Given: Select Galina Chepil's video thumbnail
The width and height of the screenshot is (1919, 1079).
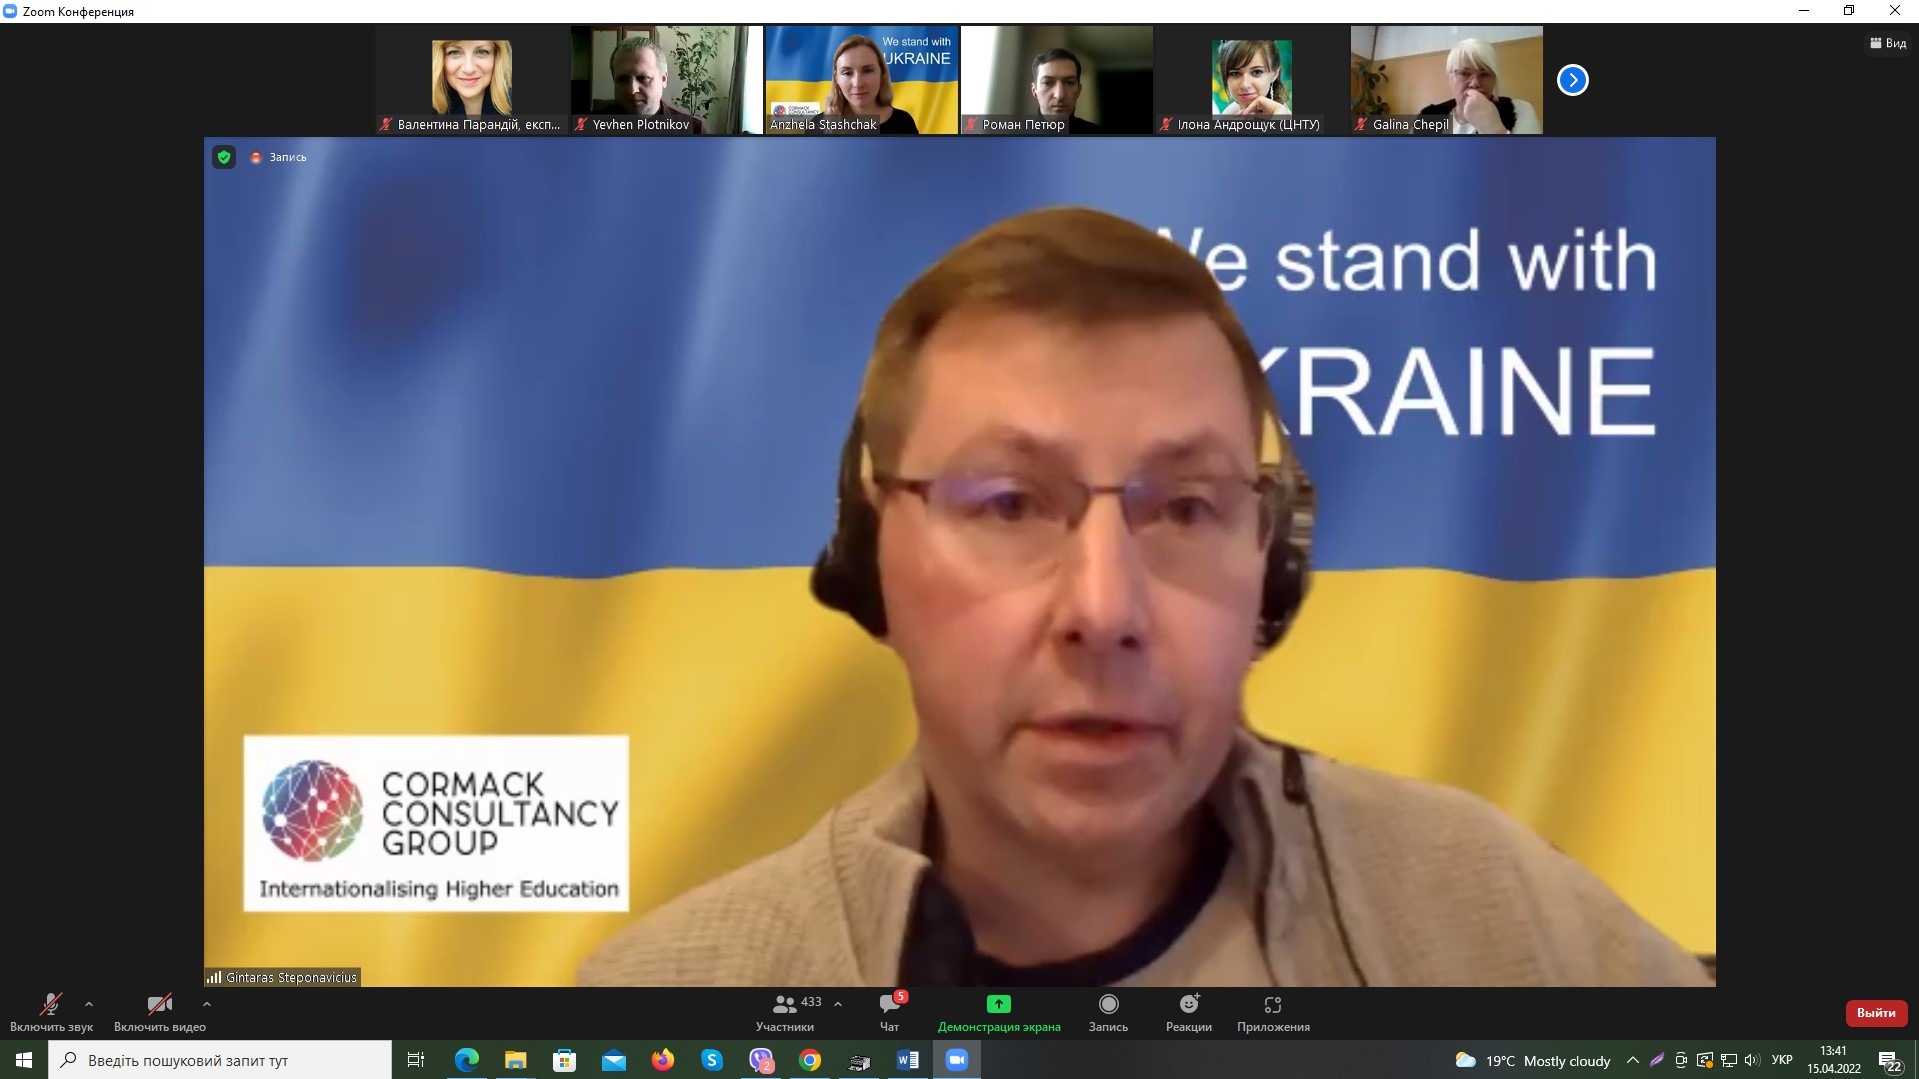Looking at the screenshot, I should [x=1447, y=80].
